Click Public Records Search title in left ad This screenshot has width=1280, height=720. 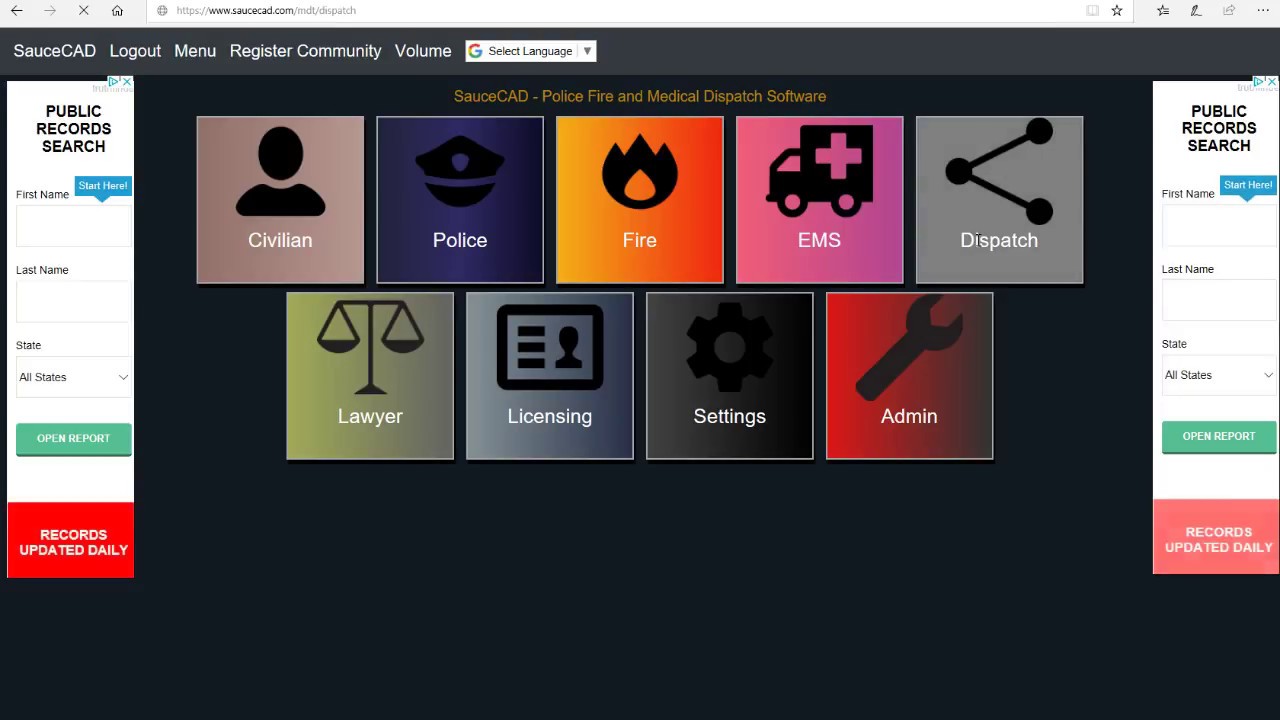[73, 129]
